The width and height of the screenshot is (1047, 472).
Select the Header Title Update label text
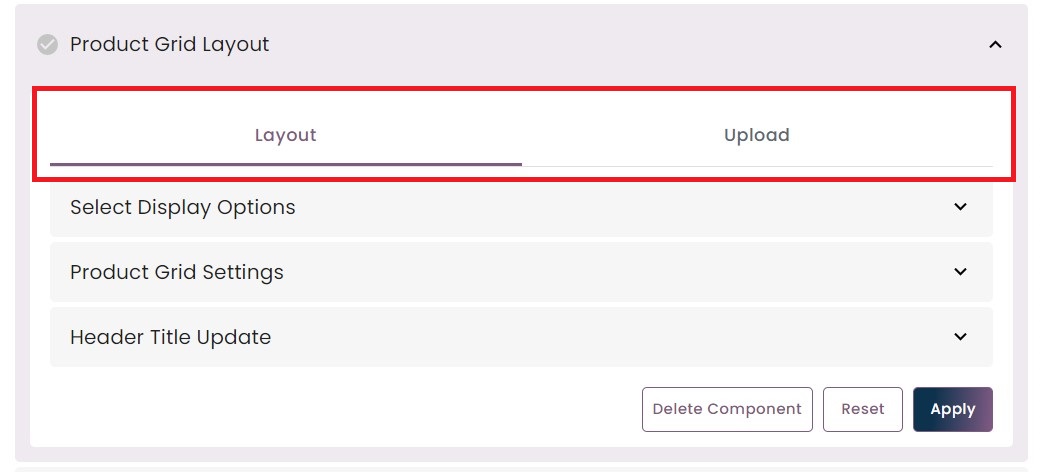170,337
